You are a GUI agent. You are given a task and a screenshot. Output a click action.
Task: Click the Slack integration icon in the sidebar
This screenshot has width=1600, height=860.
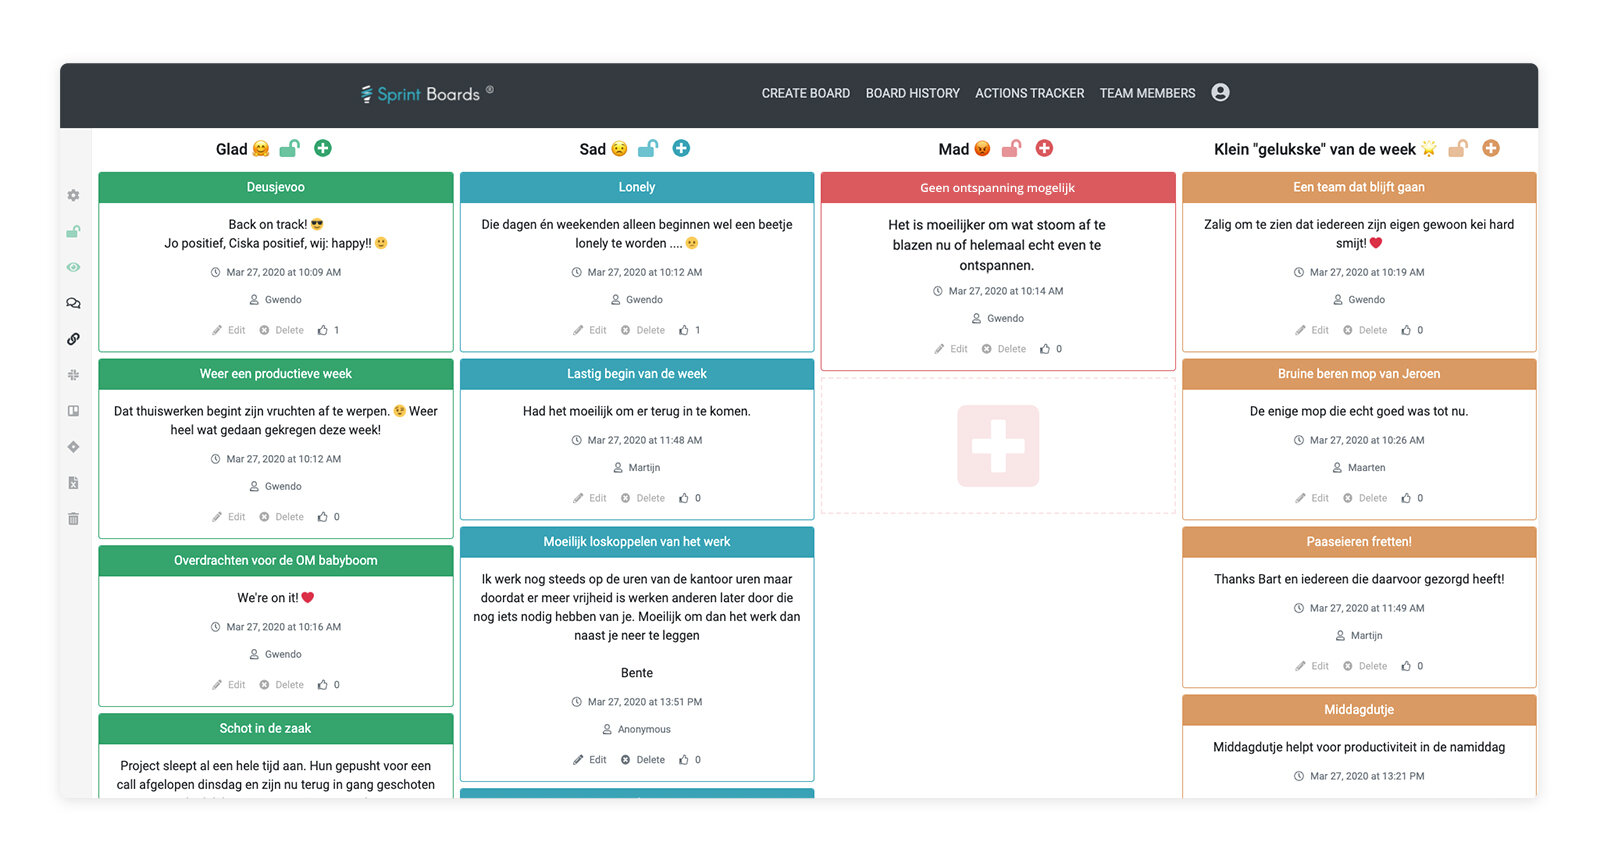coord(73,375)
